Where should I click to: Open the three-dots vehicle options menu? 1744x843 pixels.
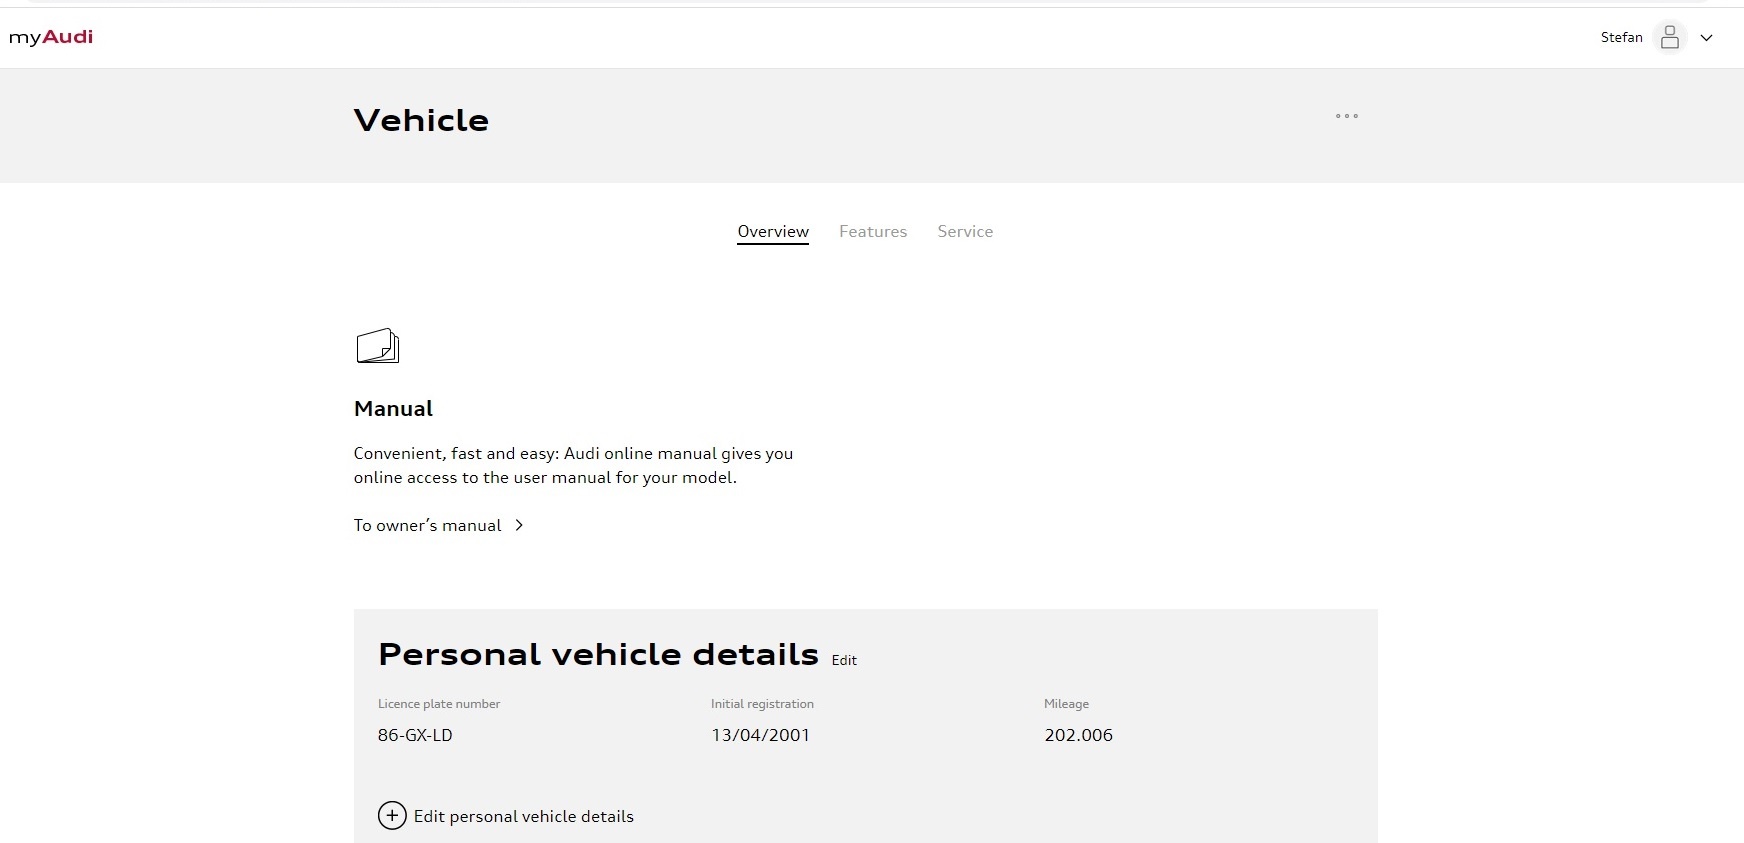[x=1347, y=116]
